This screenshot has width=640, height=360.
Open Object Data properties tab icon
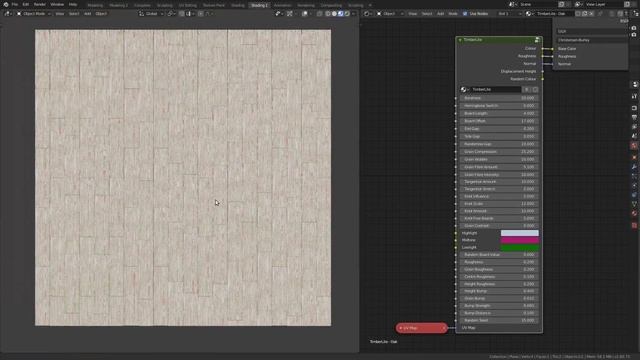pyautogui.click(x=634, y=204)
